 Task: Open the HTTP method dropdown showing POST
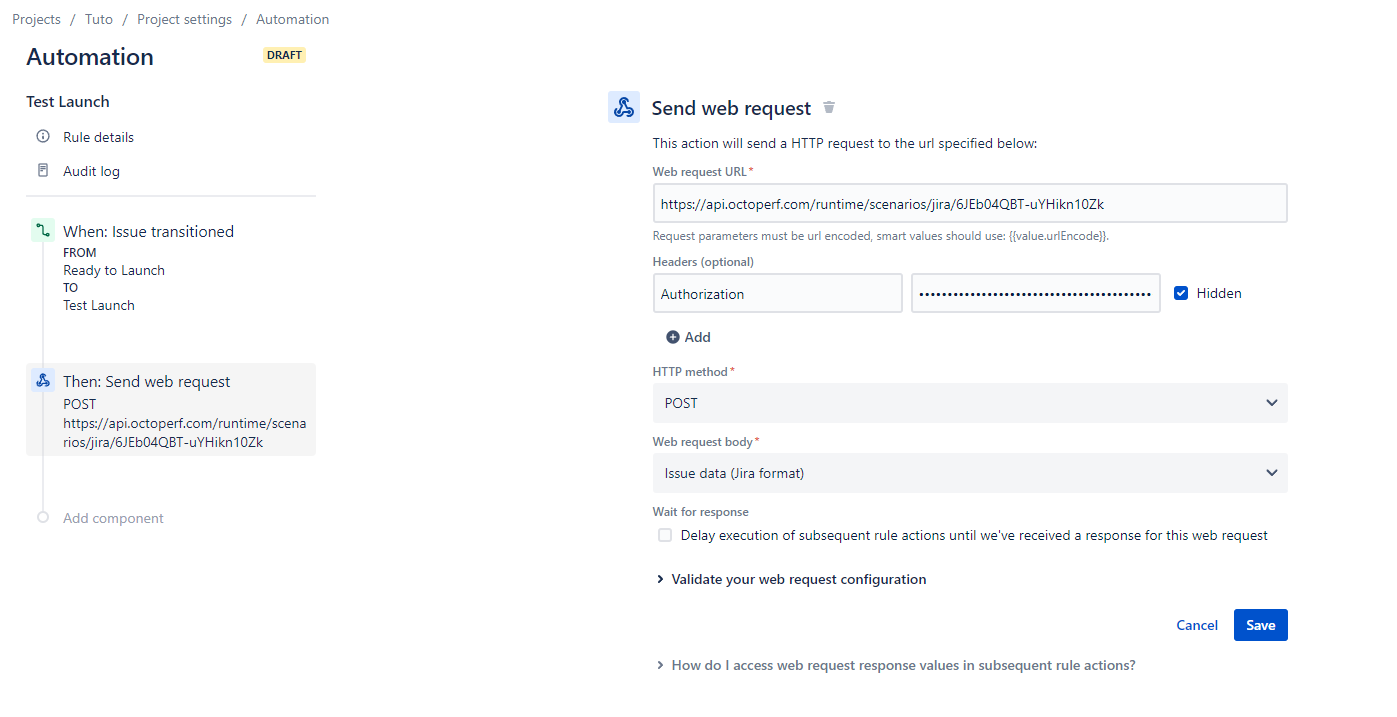[969, 402]
